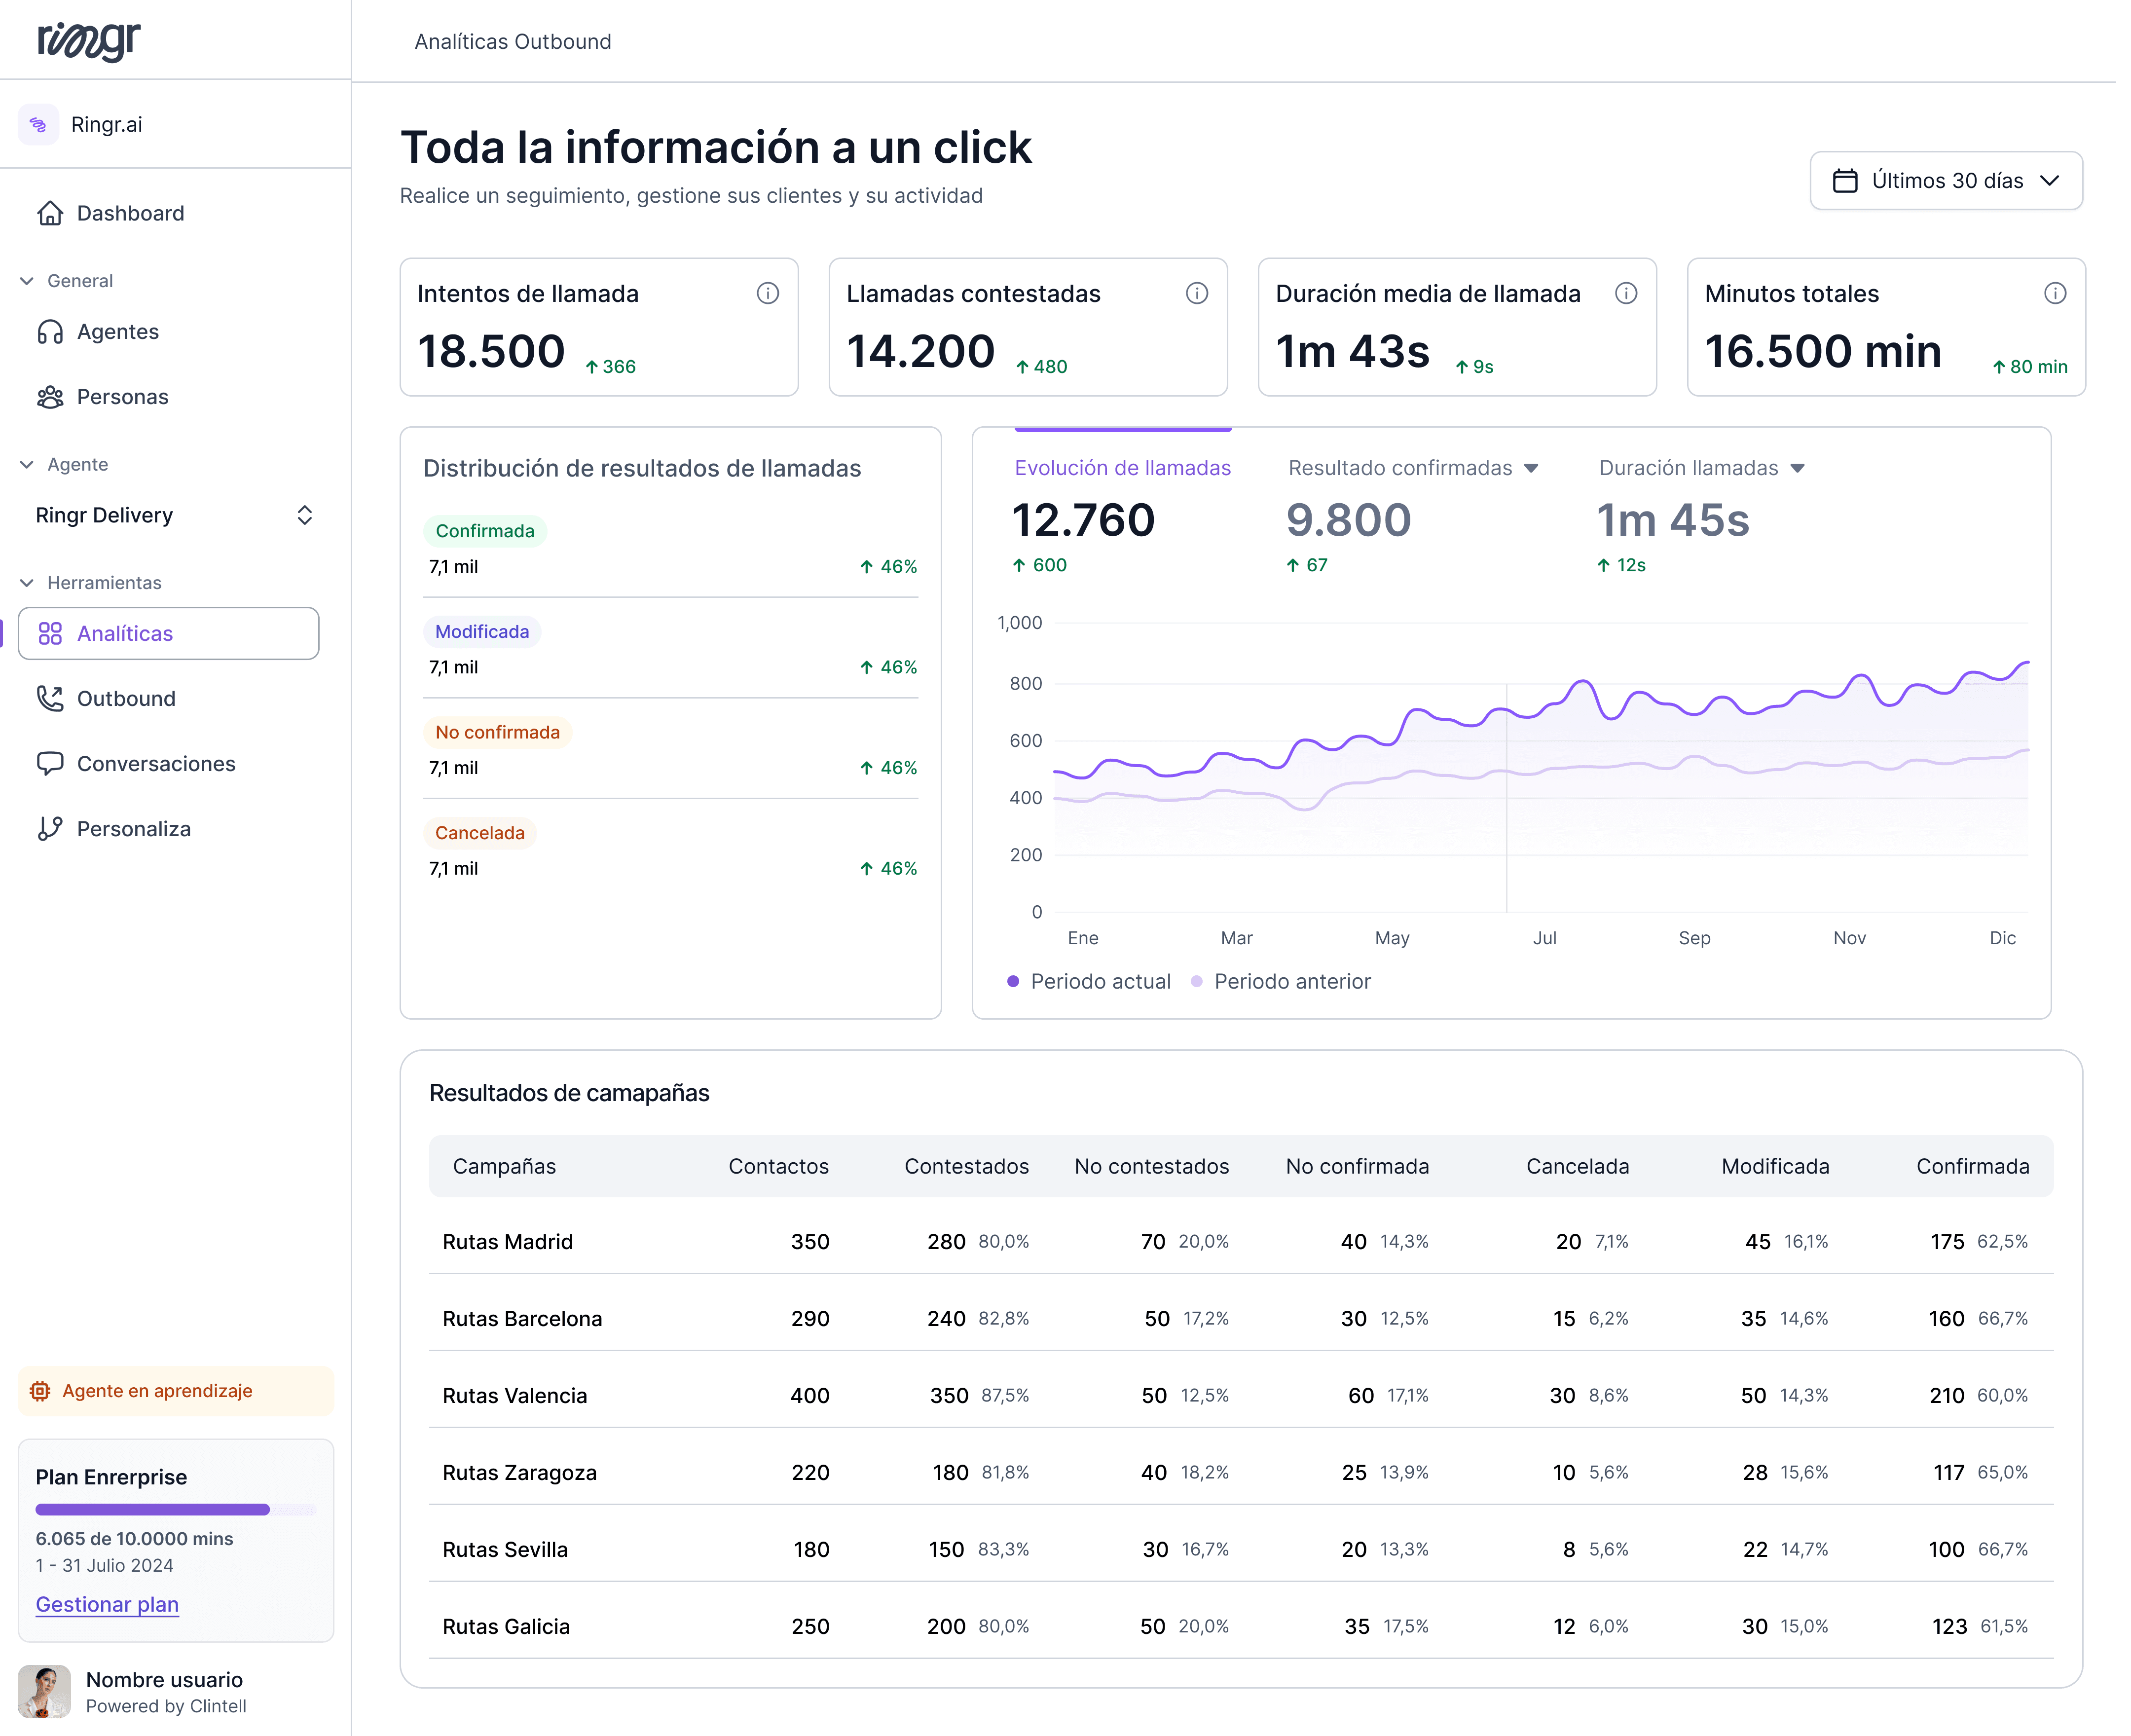Click info icon on Intentos de llamada

[x=768, y=293]
